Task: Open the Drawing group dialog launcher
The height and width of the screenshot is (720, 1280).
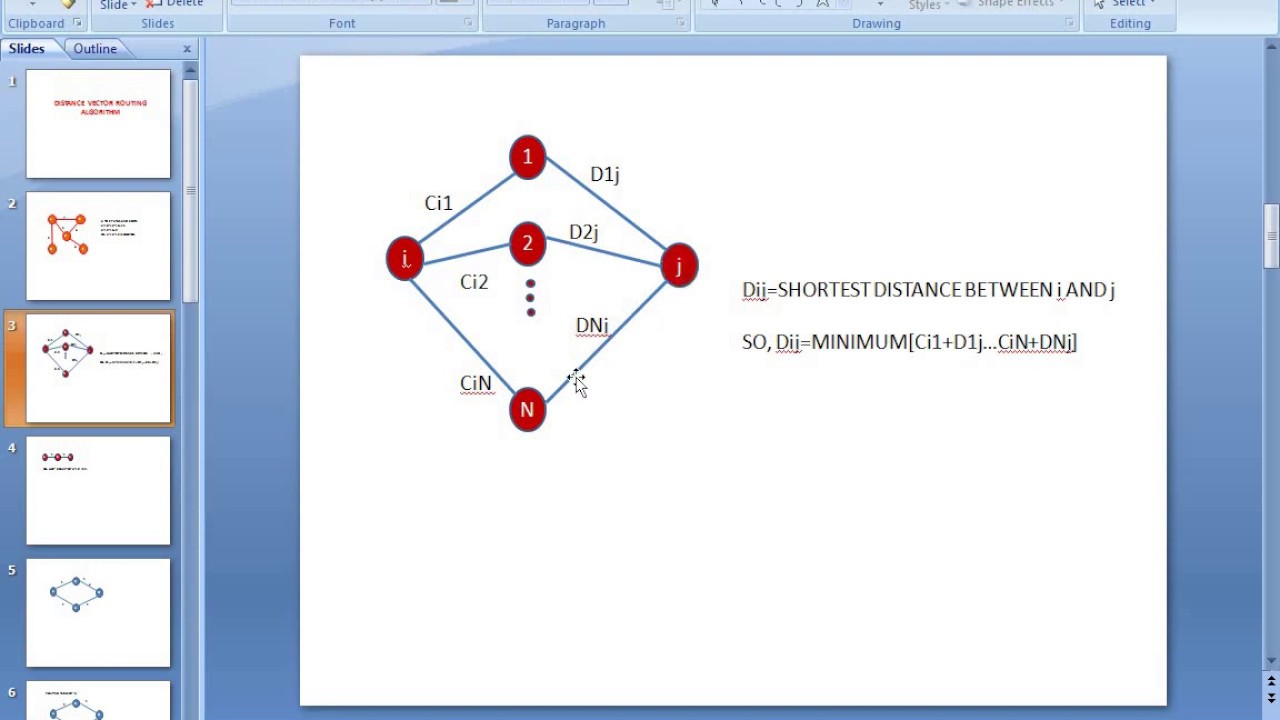Action: [x=1069, y=23]
